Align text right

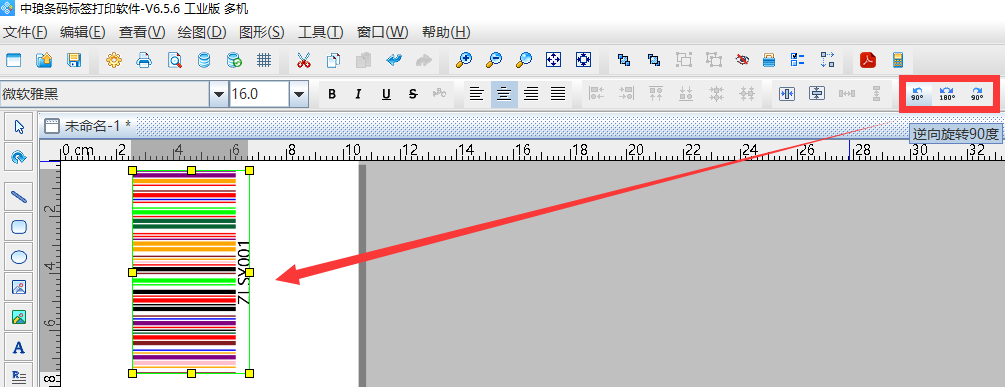(x=531, y=94)
